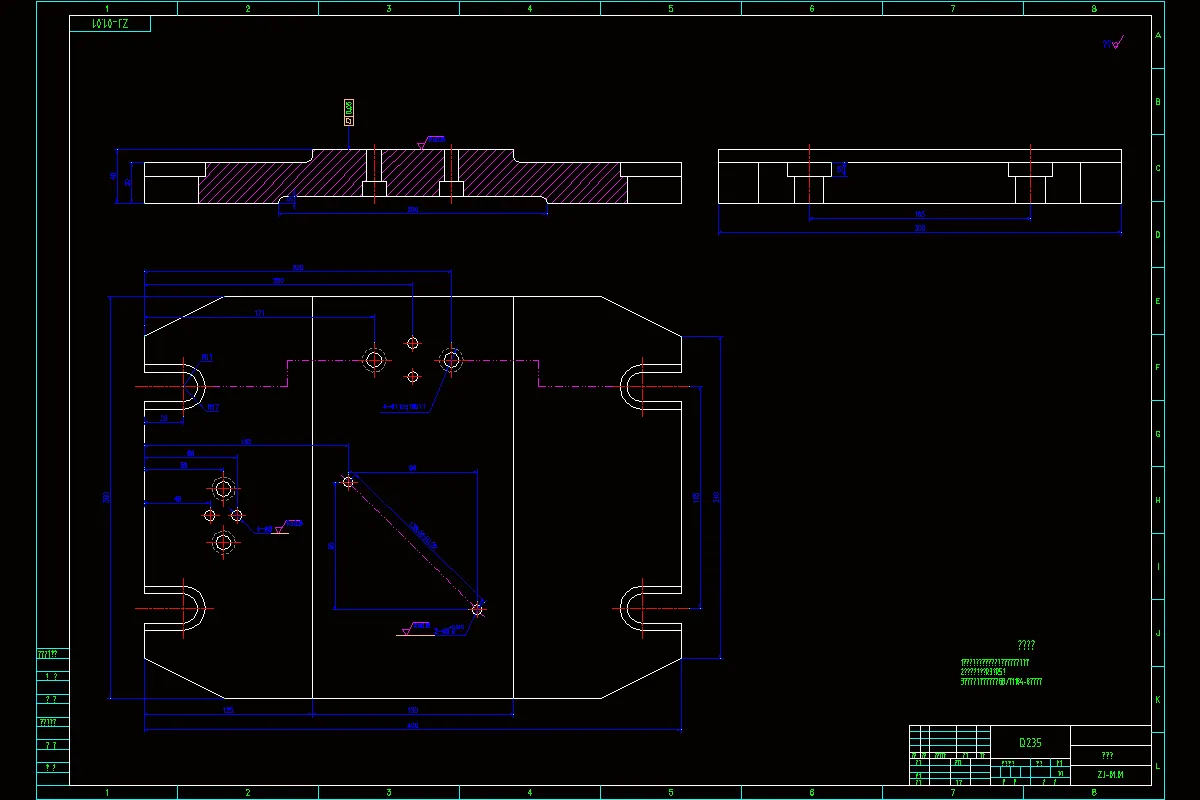Select the rotated drawing number box at top-left corner
The width and height of the screenshot is (1200, 800).
coord(110,24)
